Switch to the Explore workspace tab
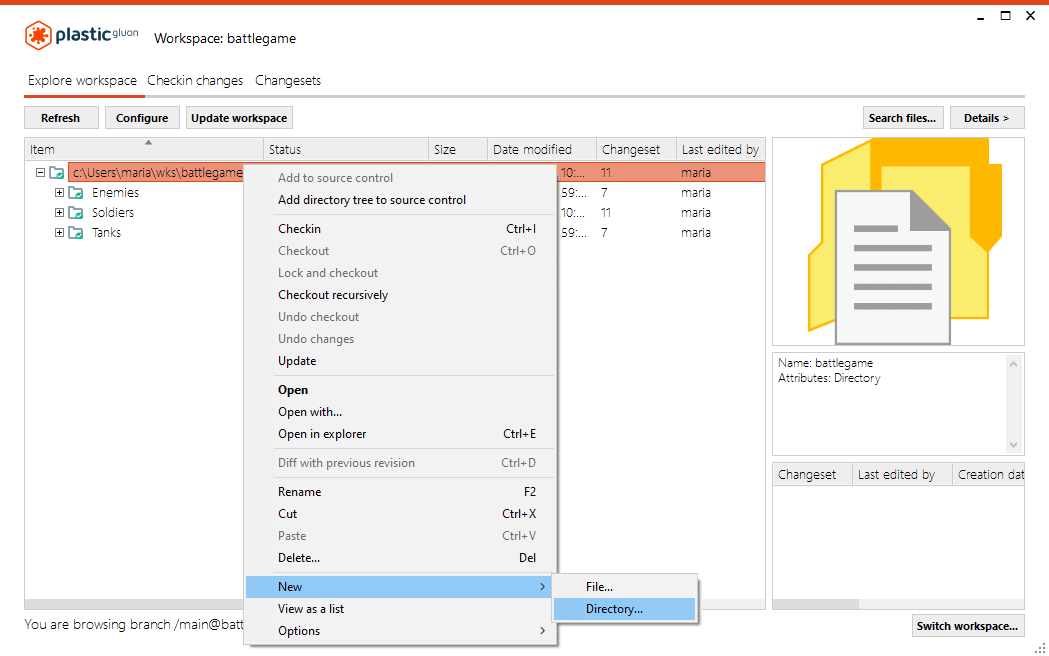The image size is (1049, 656). [x=82, y=80]
